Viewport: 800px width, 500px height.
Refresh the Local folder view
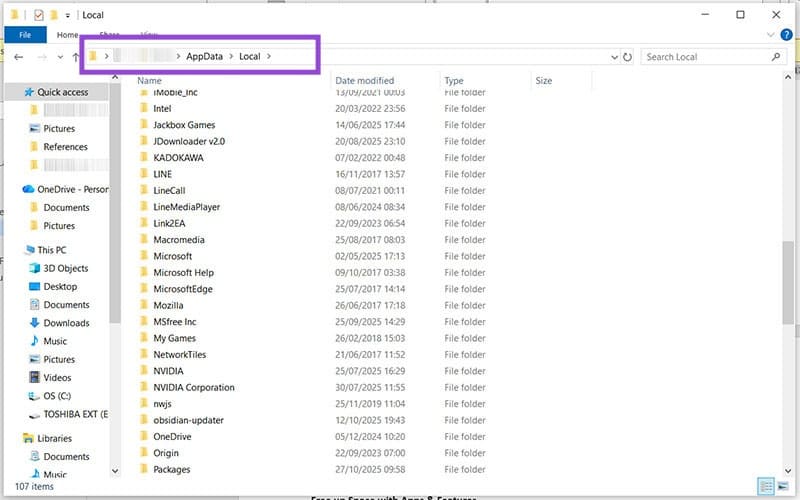coord(627,57)
